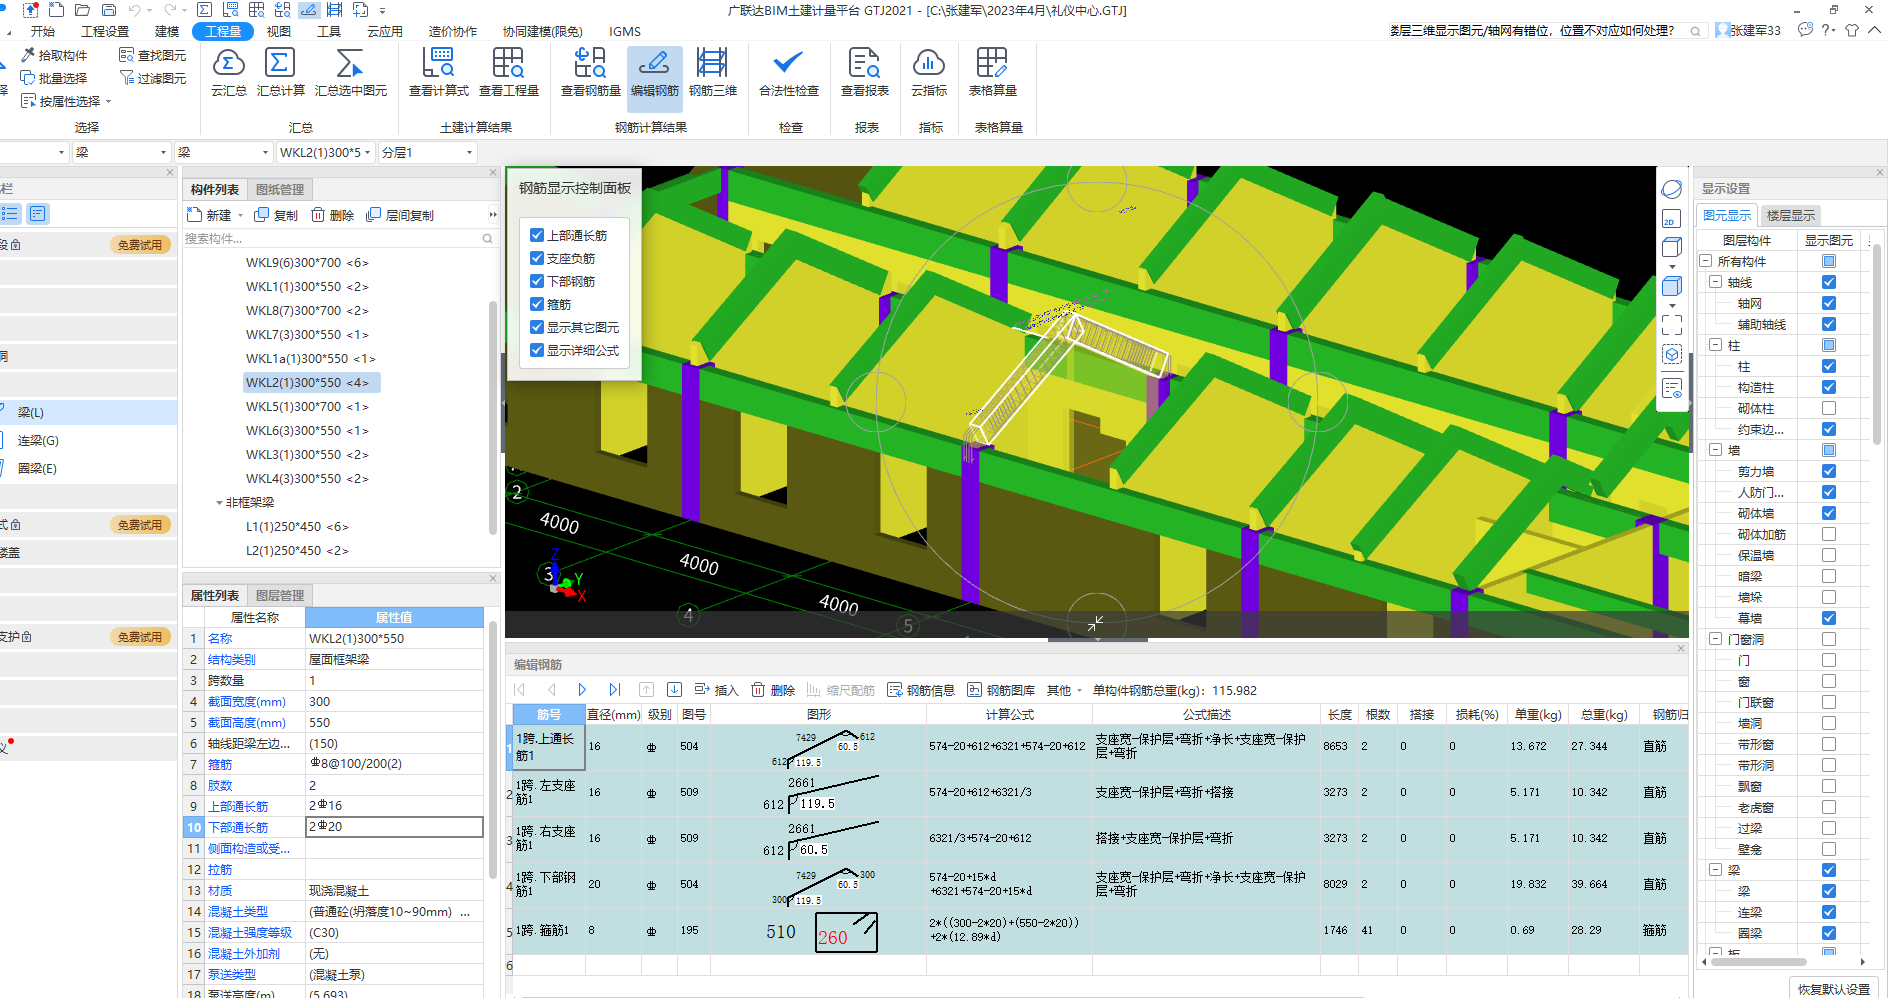Open 钢筋信息 rebar info
The image size is (1888, 998).
pyautogui.click(x=921, y=690)
